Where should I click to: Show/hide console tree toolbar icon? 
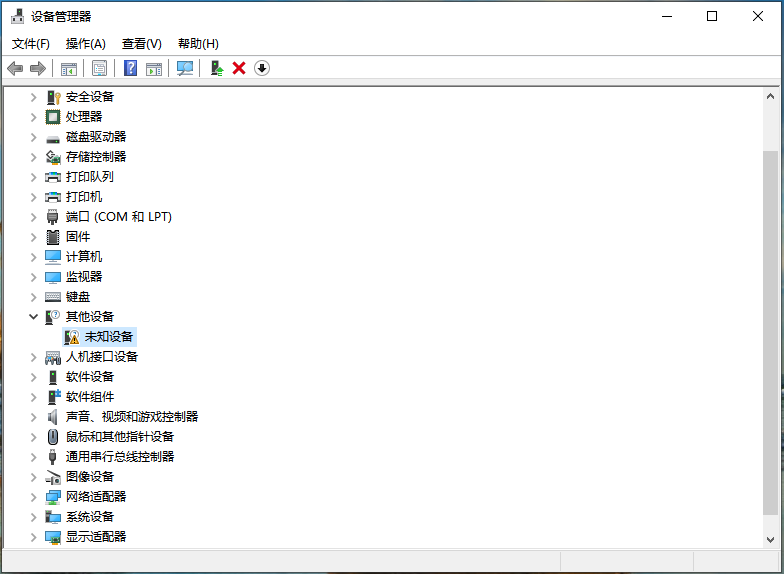68,68
